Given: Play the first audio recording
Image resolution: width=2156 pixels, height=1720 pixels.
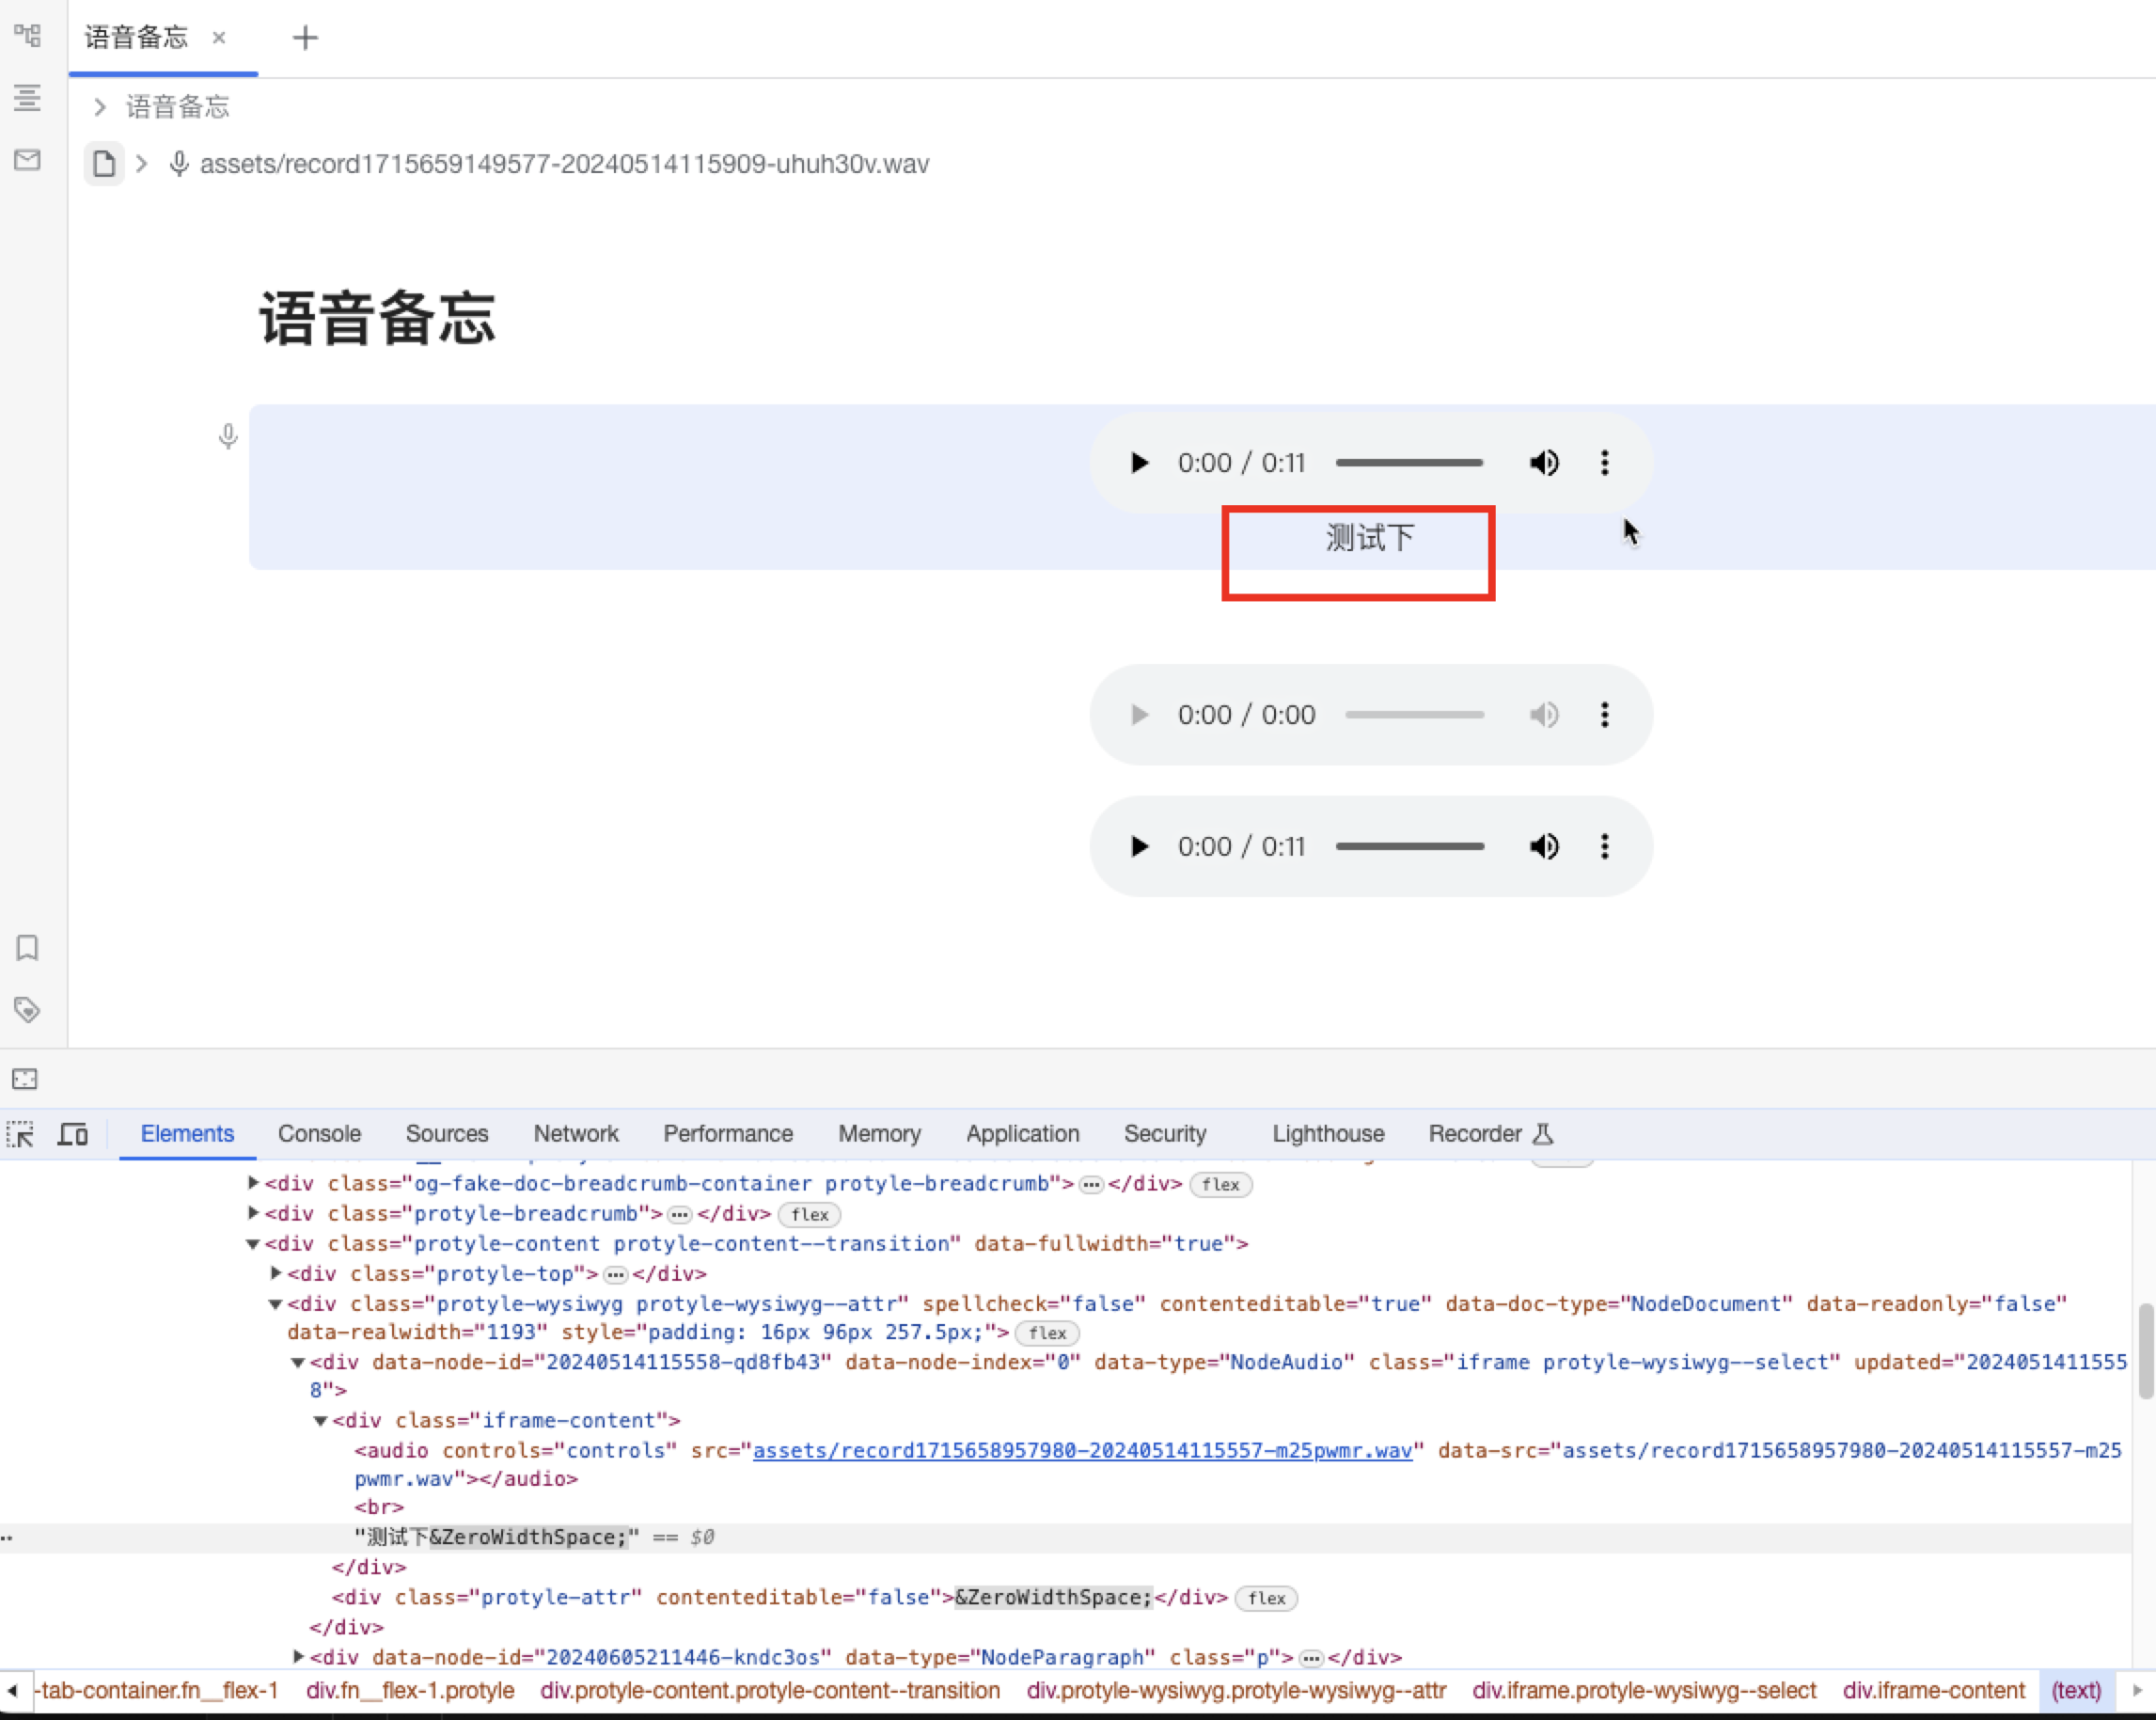Looking at the screenshot, I should 1139,463.
